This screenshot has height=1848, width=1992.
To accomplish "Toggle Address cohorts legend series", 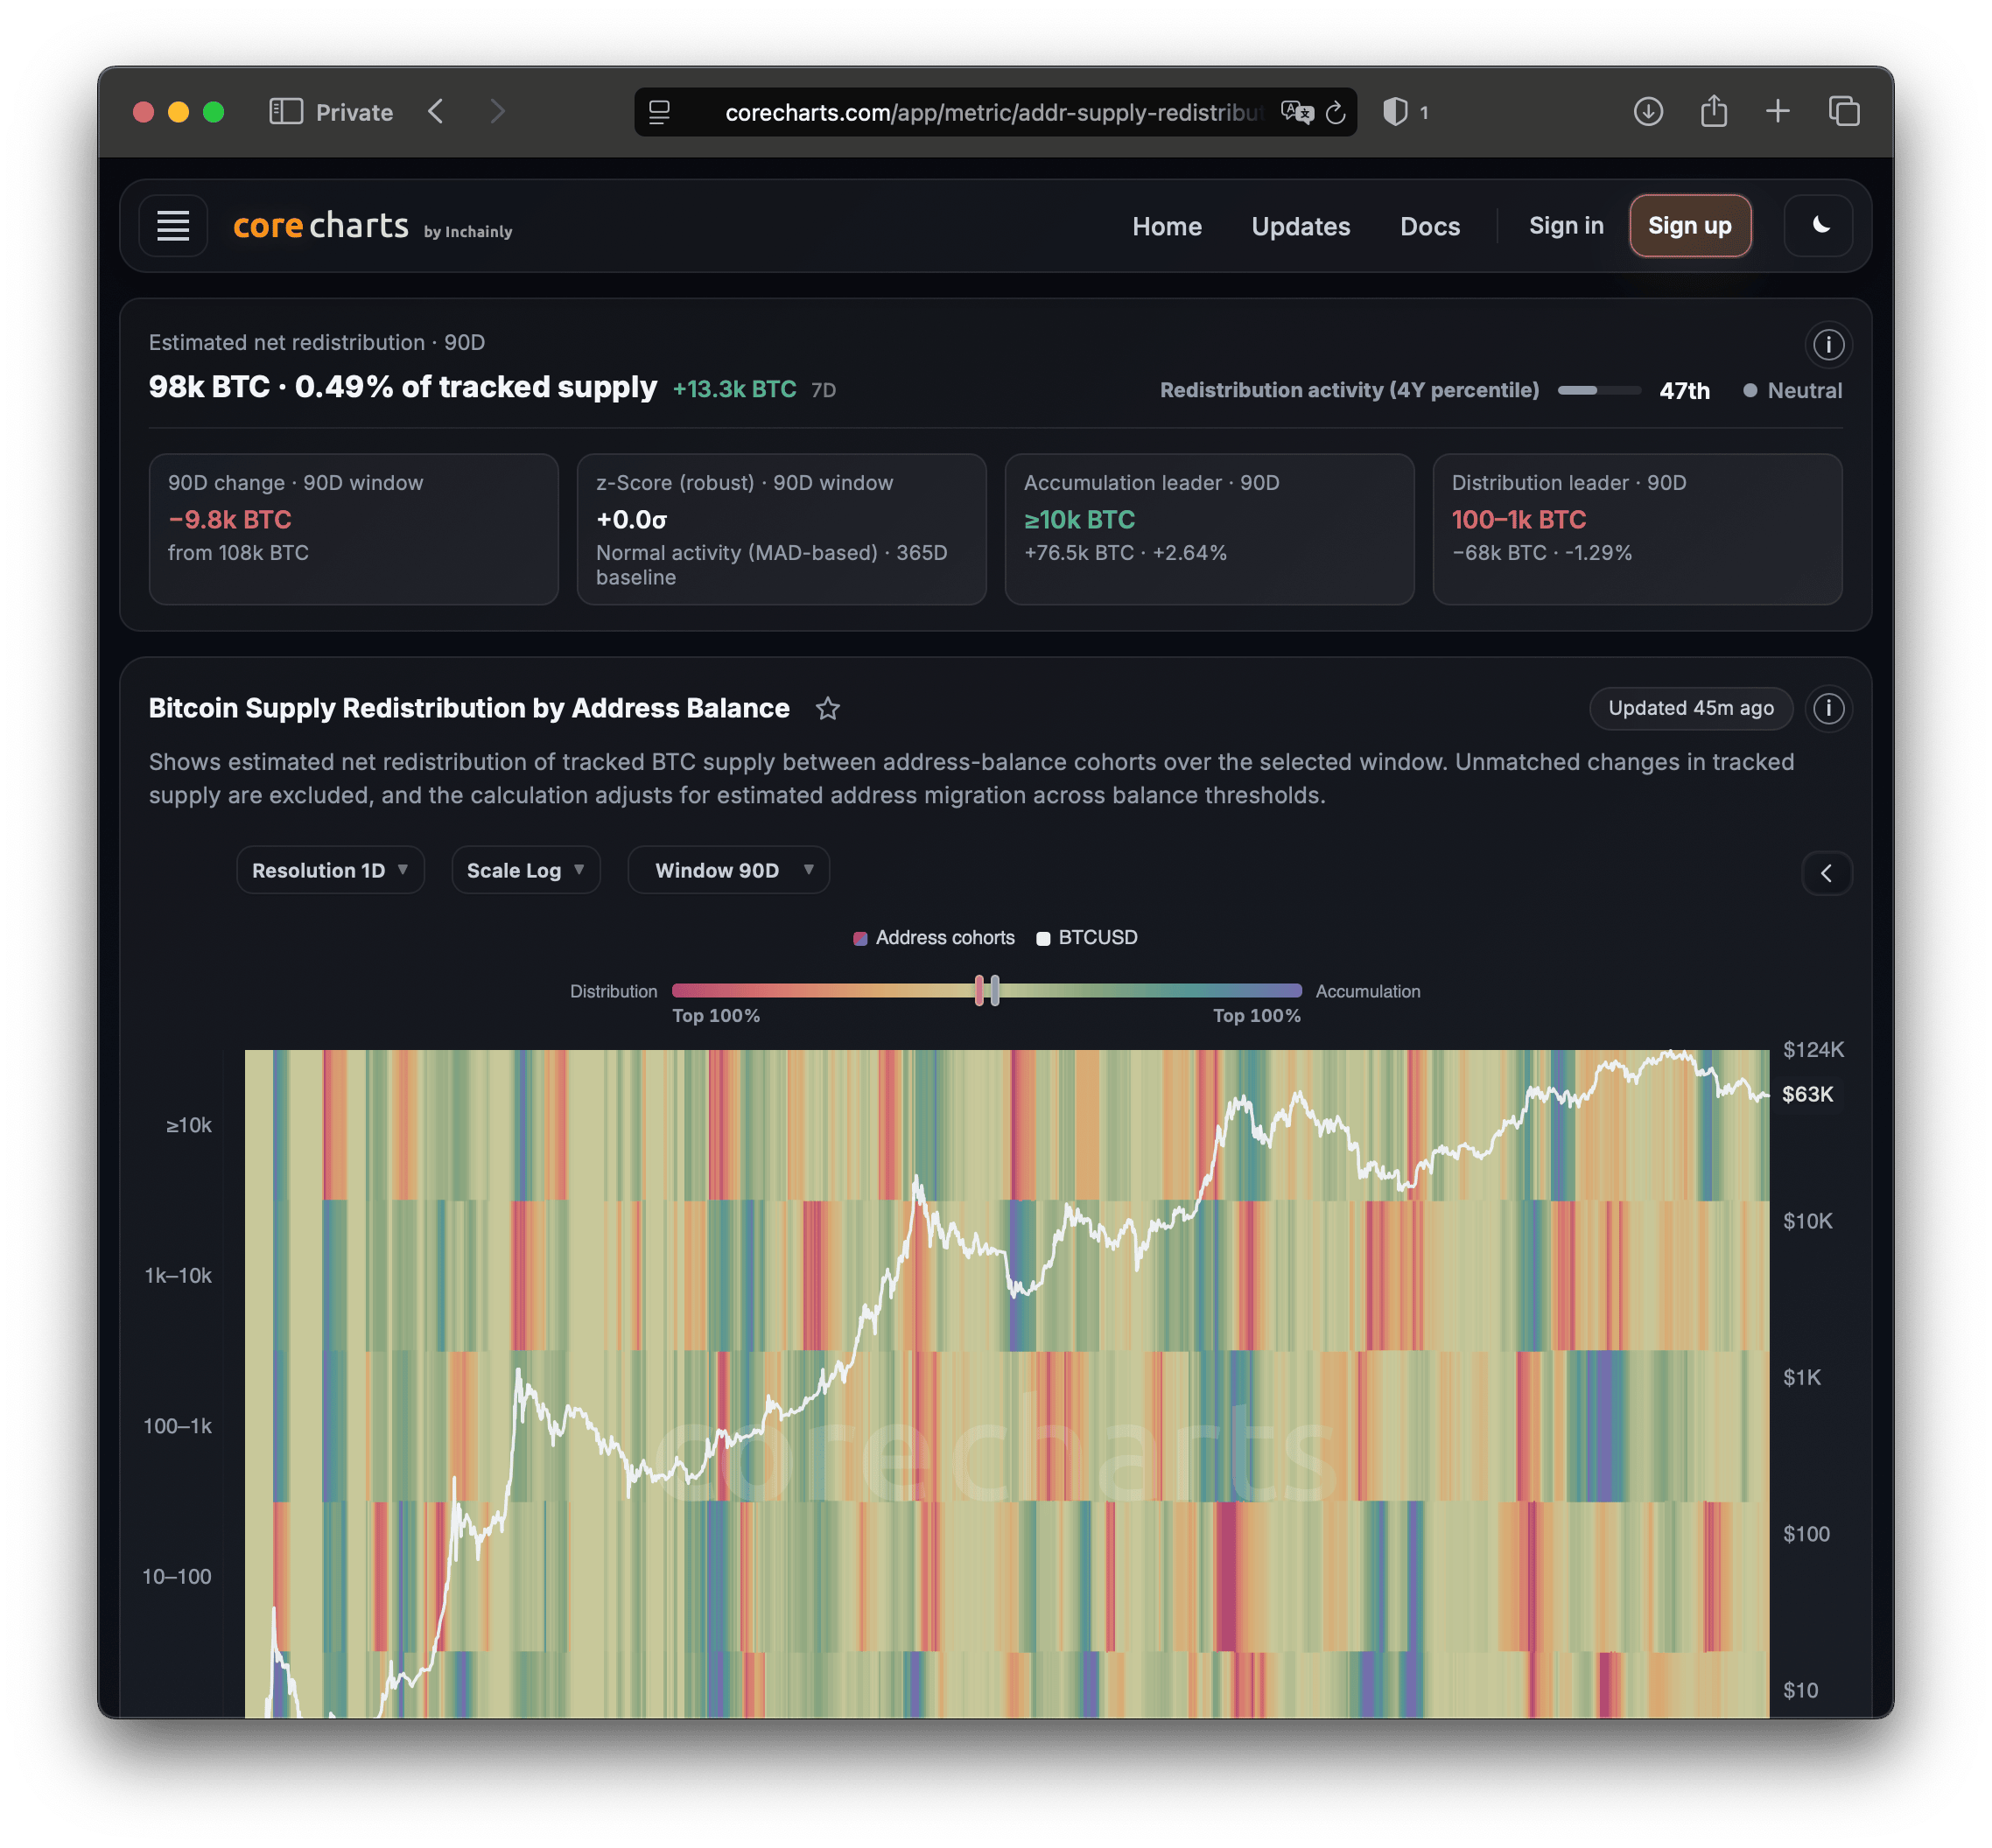I will tap(933, 938).
